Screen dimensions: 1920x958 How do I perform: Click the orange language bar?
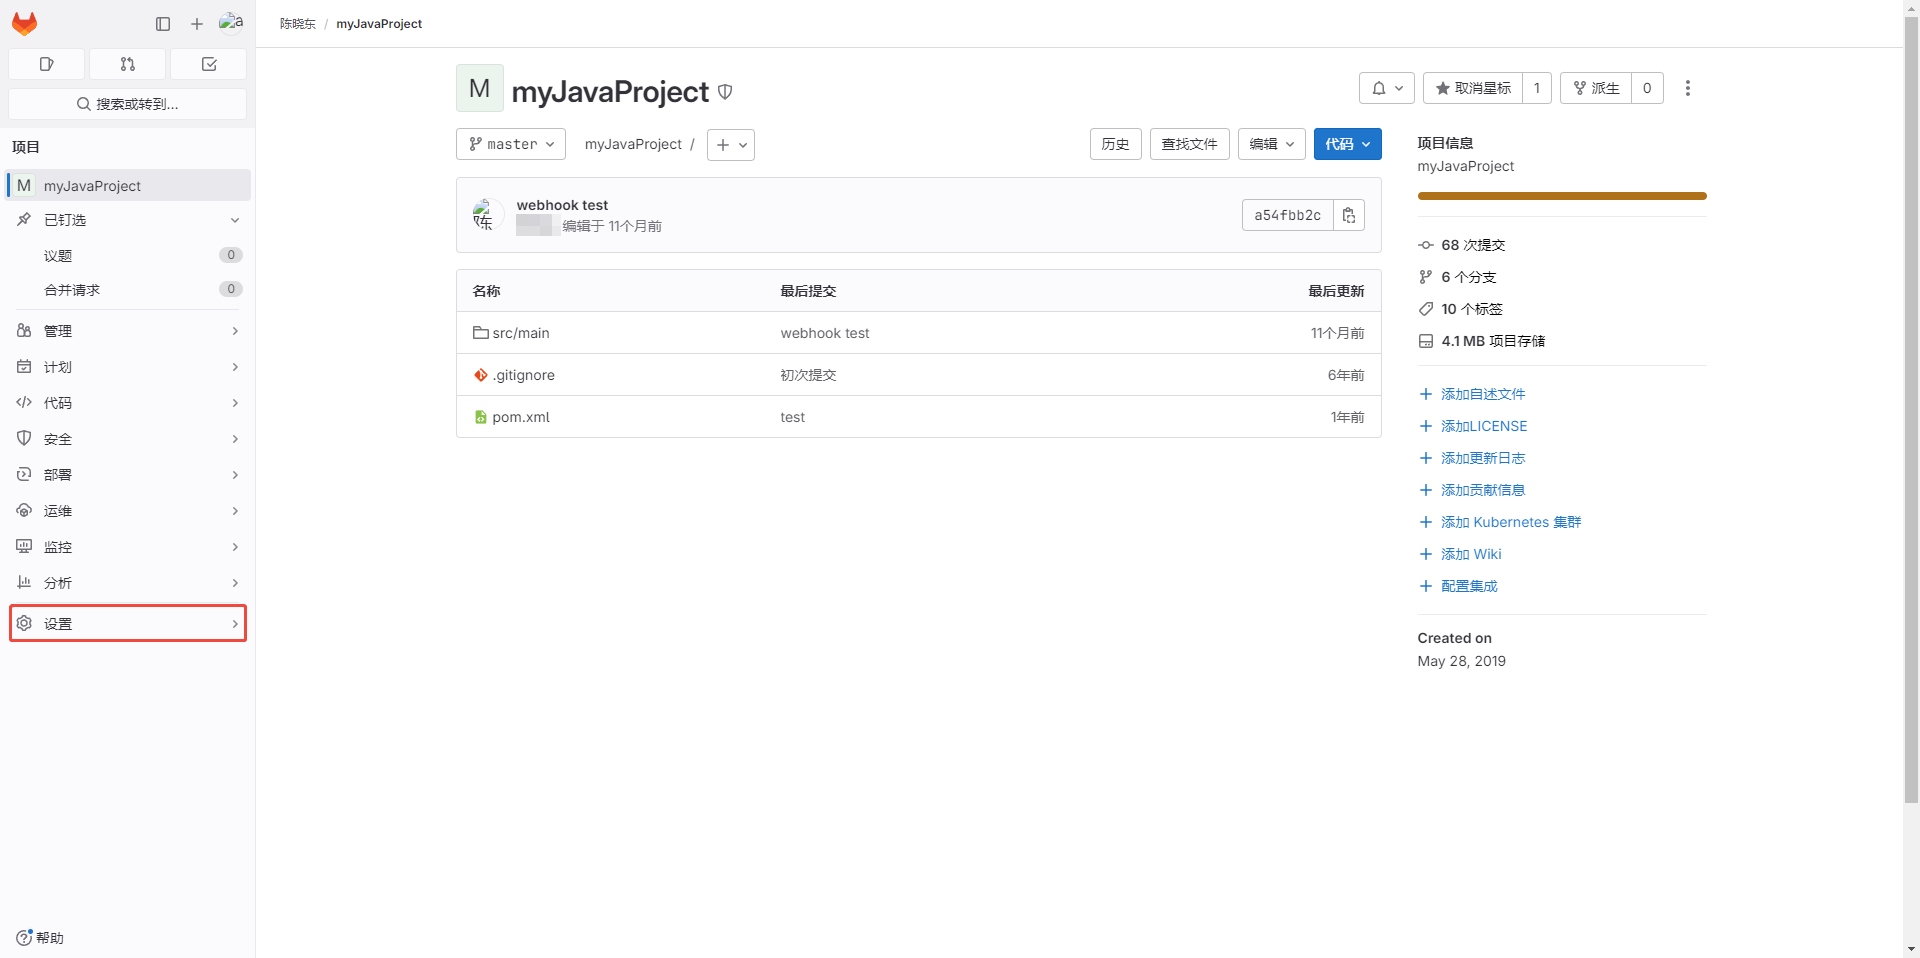click(x=1561, y=196)
